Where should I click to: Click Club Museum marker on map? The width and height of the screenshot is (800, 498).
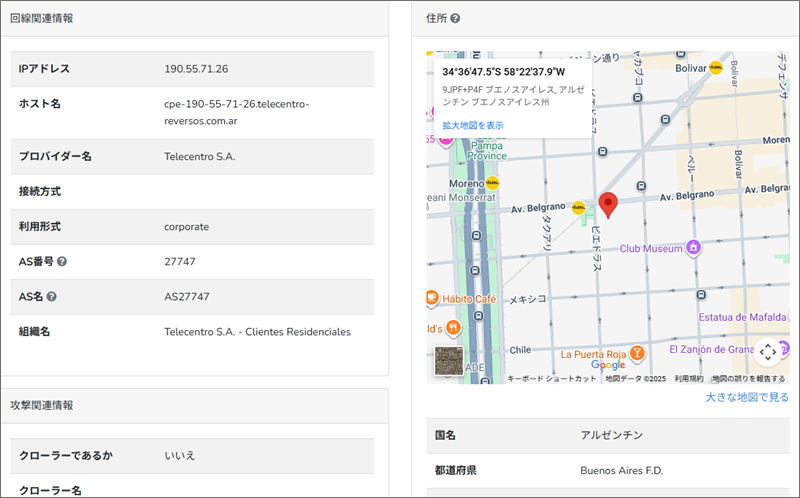click(692, 247)
